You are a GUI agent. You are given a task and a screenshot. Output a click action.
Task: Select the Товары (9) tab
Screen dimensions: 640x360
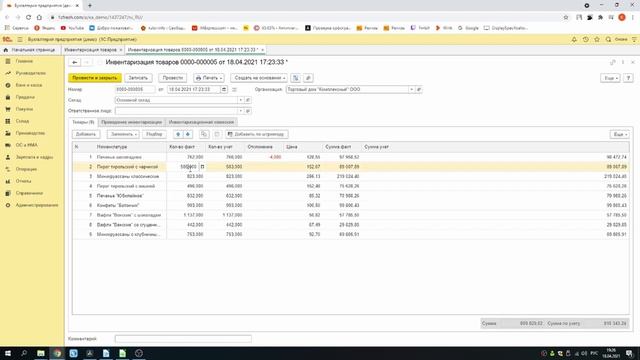[x=83, y=122]
